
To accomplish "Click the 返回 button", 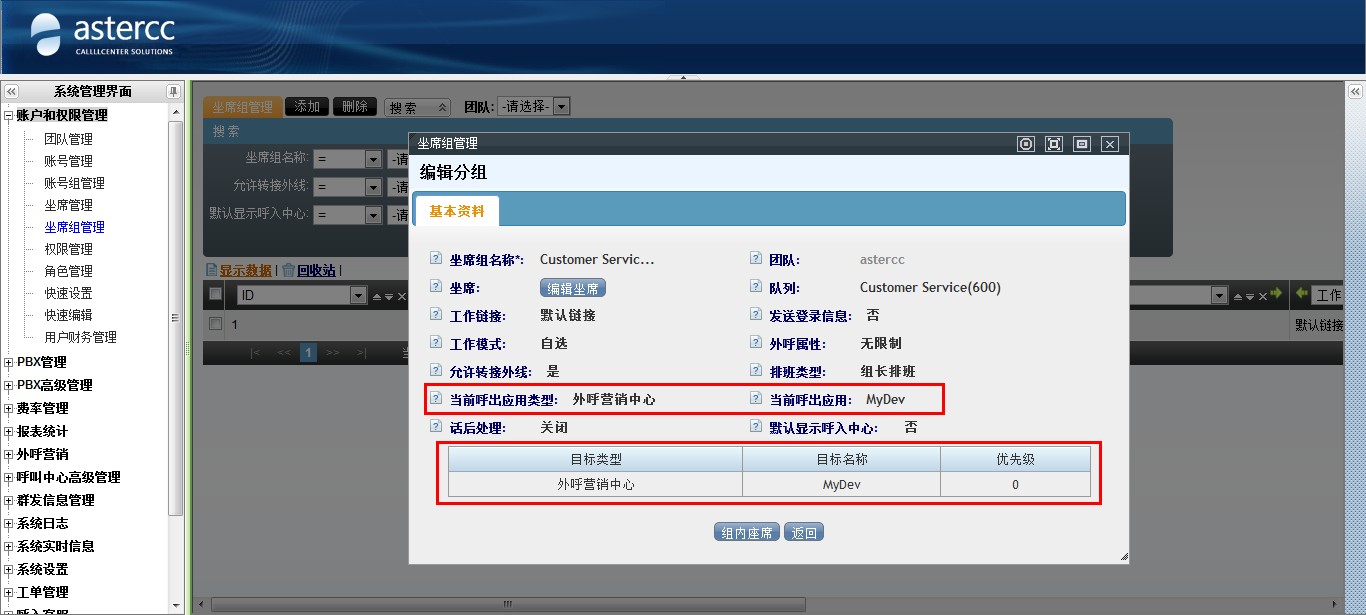I will click(804, 532).
